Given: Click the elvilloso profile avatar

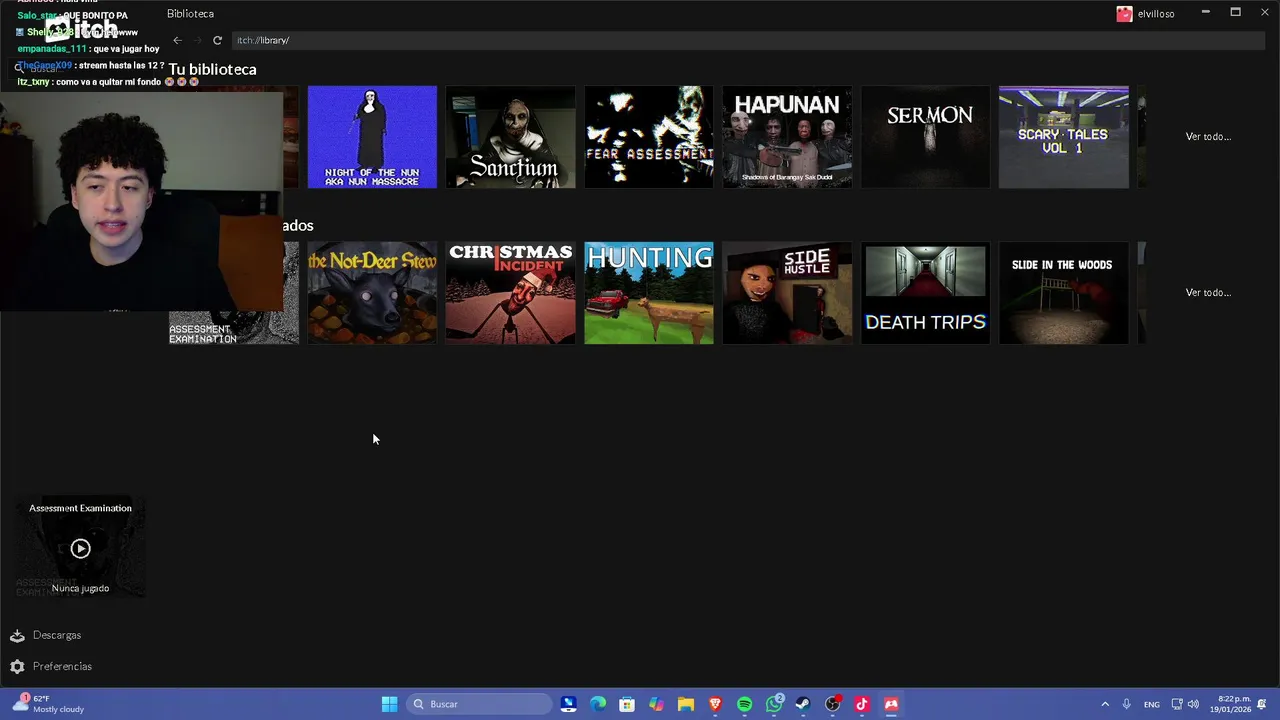Looking at the screenshot, I should pyautogui.click(x=1124, y=14).
